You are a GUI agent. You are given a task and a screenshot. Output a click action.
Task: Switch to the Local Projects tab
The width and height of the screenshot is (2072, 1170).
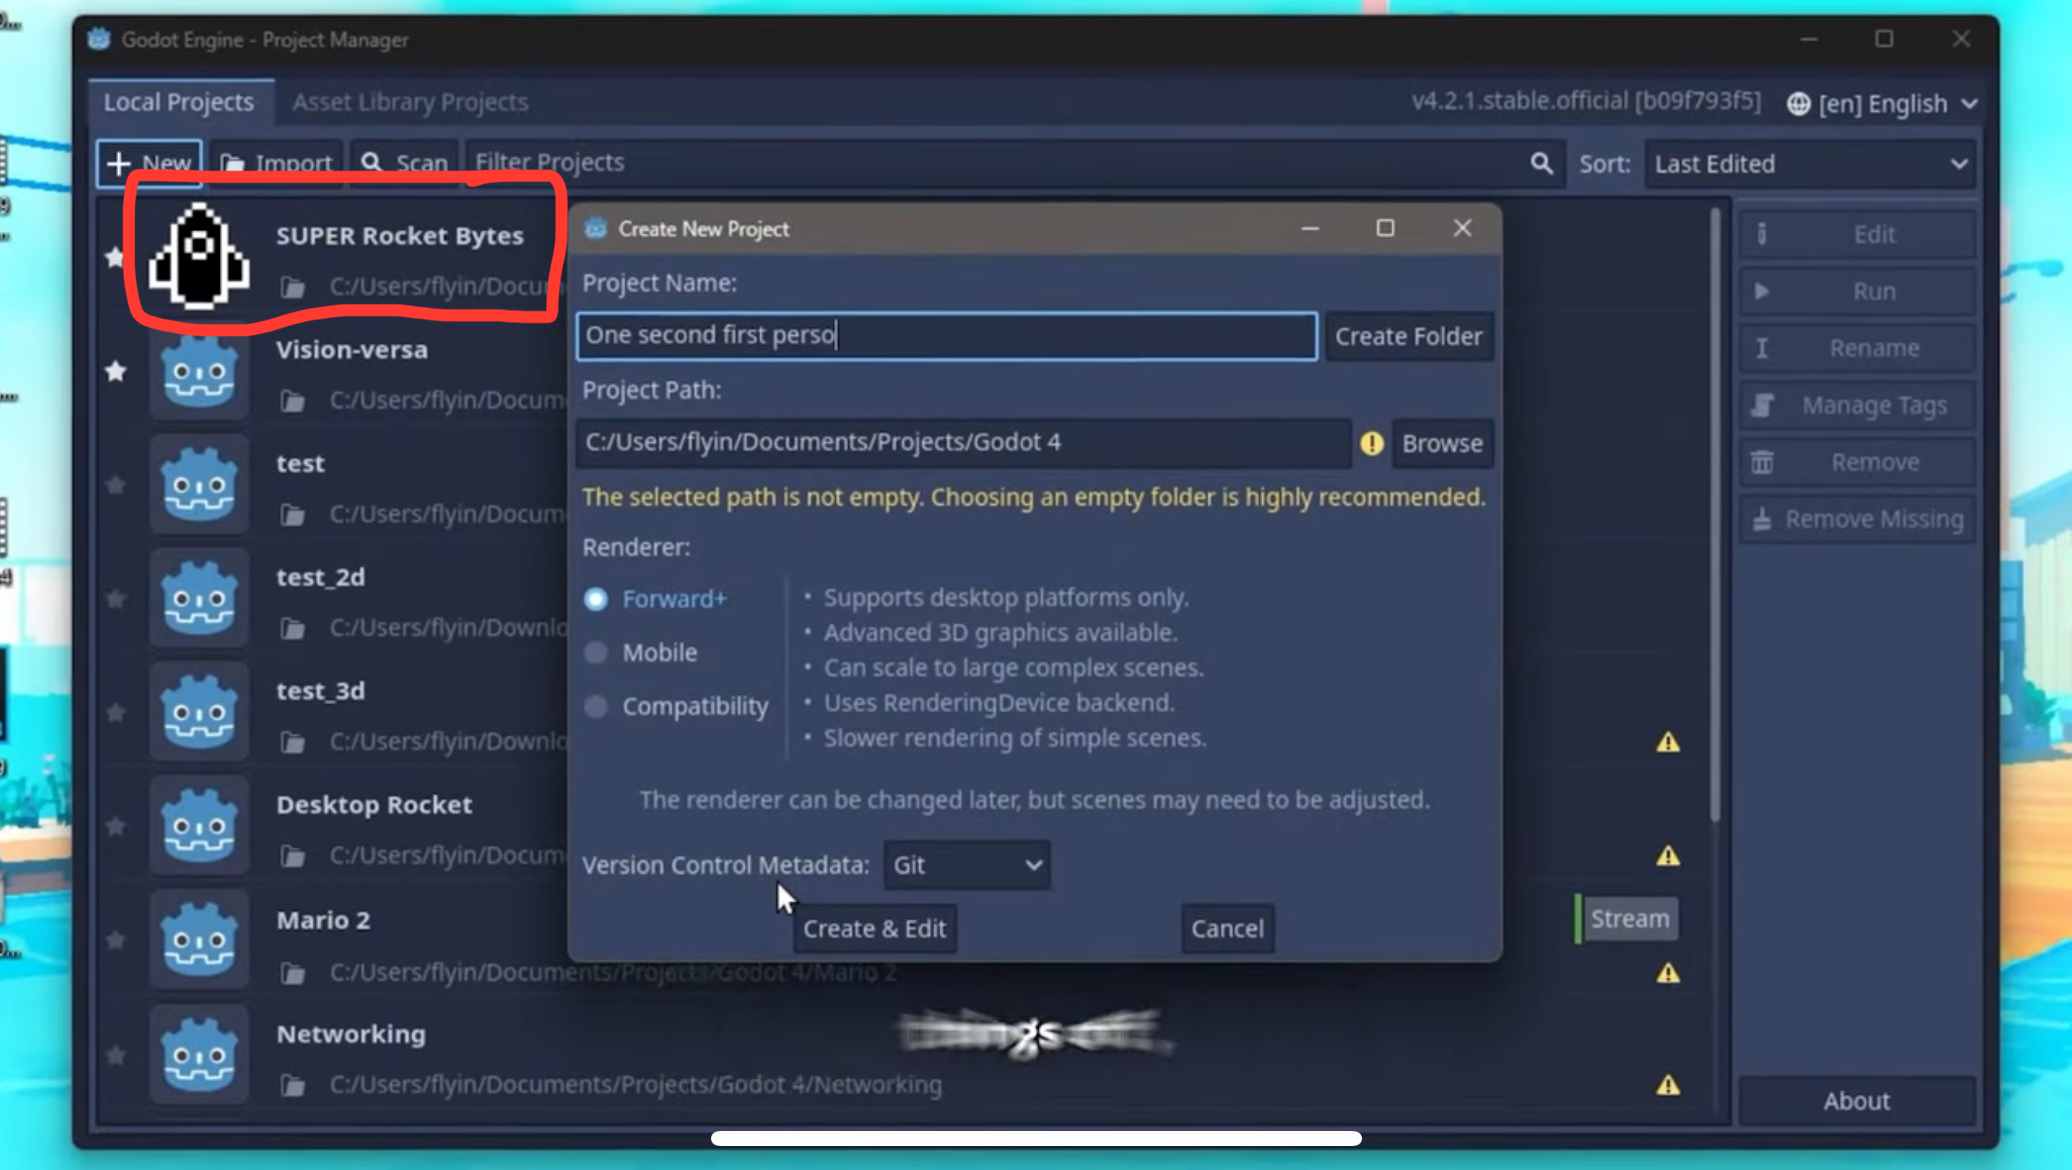point(180,101)
